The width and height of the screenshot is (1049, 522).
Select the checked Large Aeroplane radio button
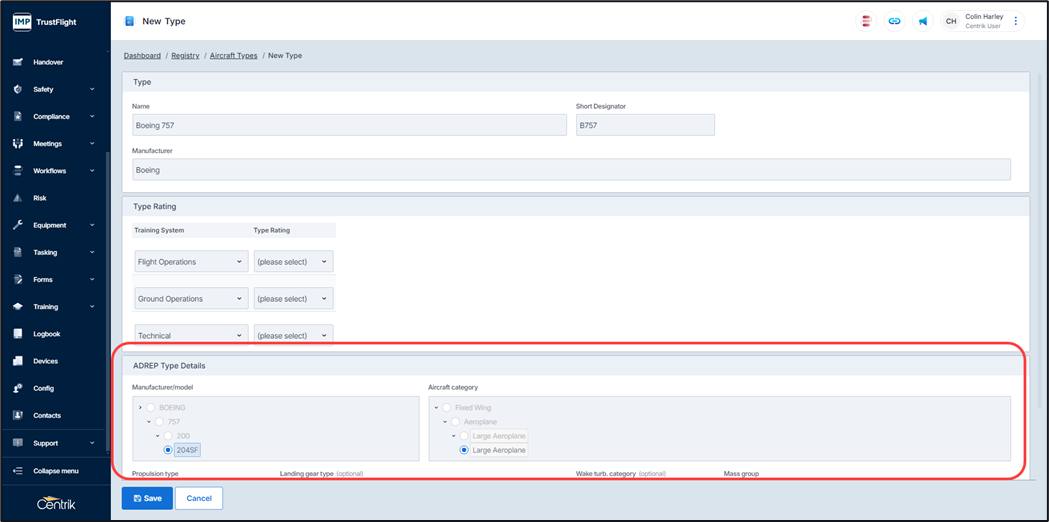pos(464,450)
